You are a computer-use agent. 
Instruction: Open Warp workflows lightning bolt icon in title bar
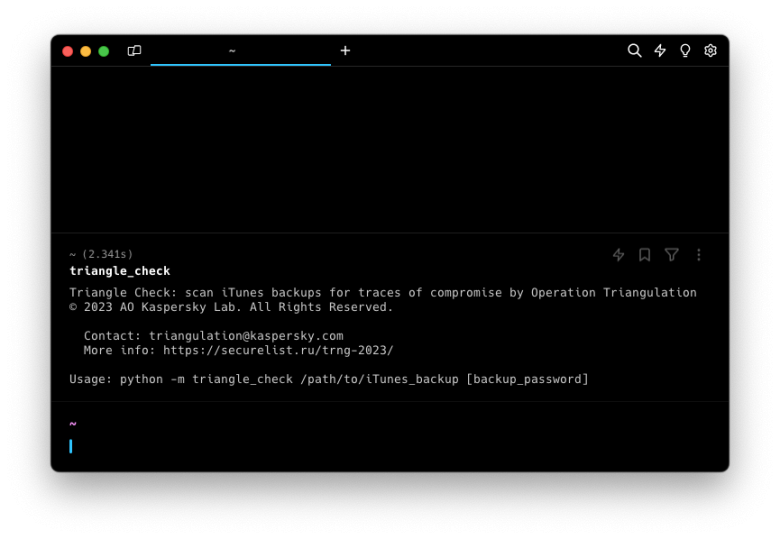660,51
